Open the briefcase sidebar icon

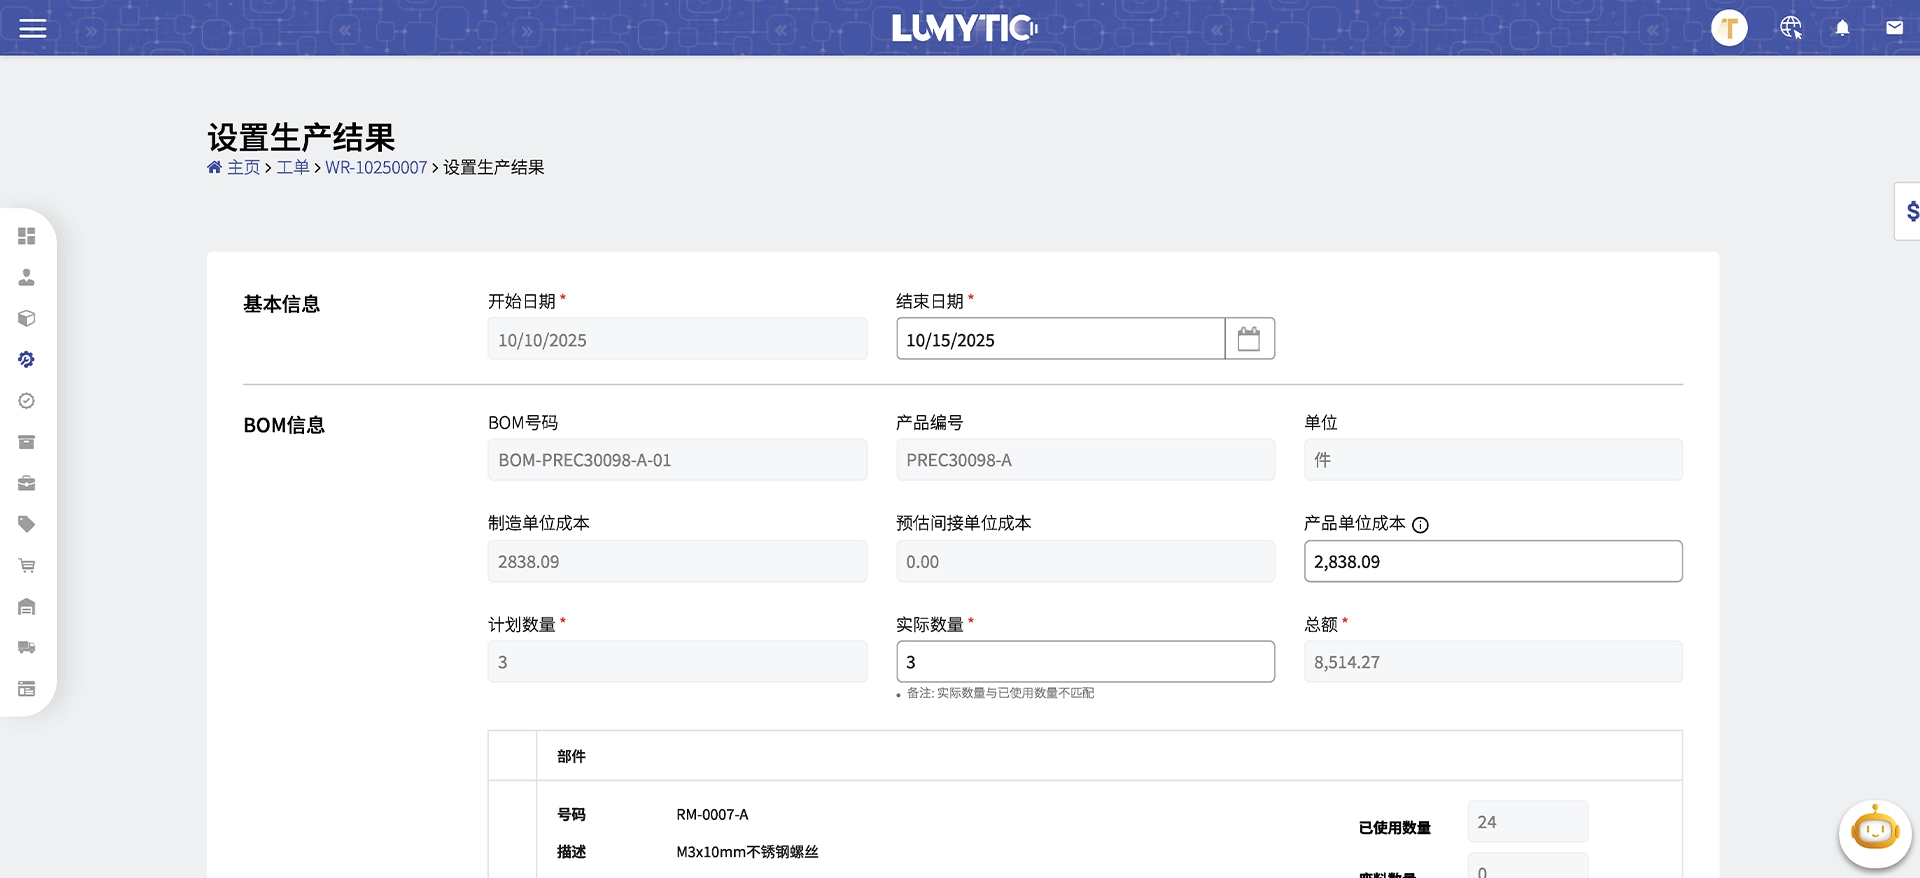(x=27, y=483)
